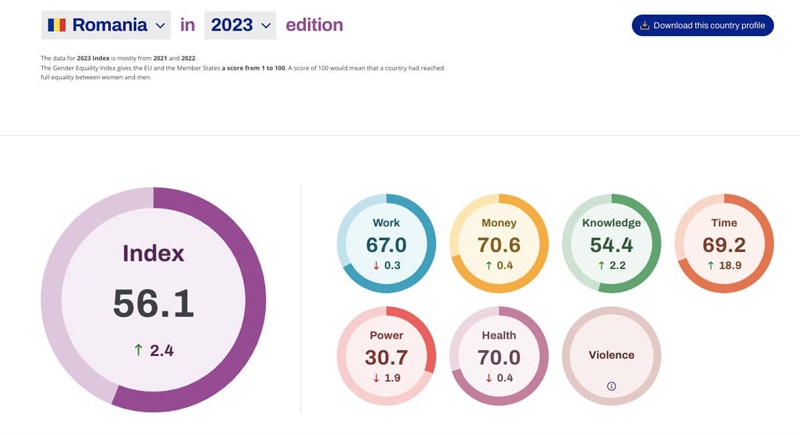Screen dimensions: 800x435
Task: Click the red down arrow in Power circle
Action: point(375,377)
